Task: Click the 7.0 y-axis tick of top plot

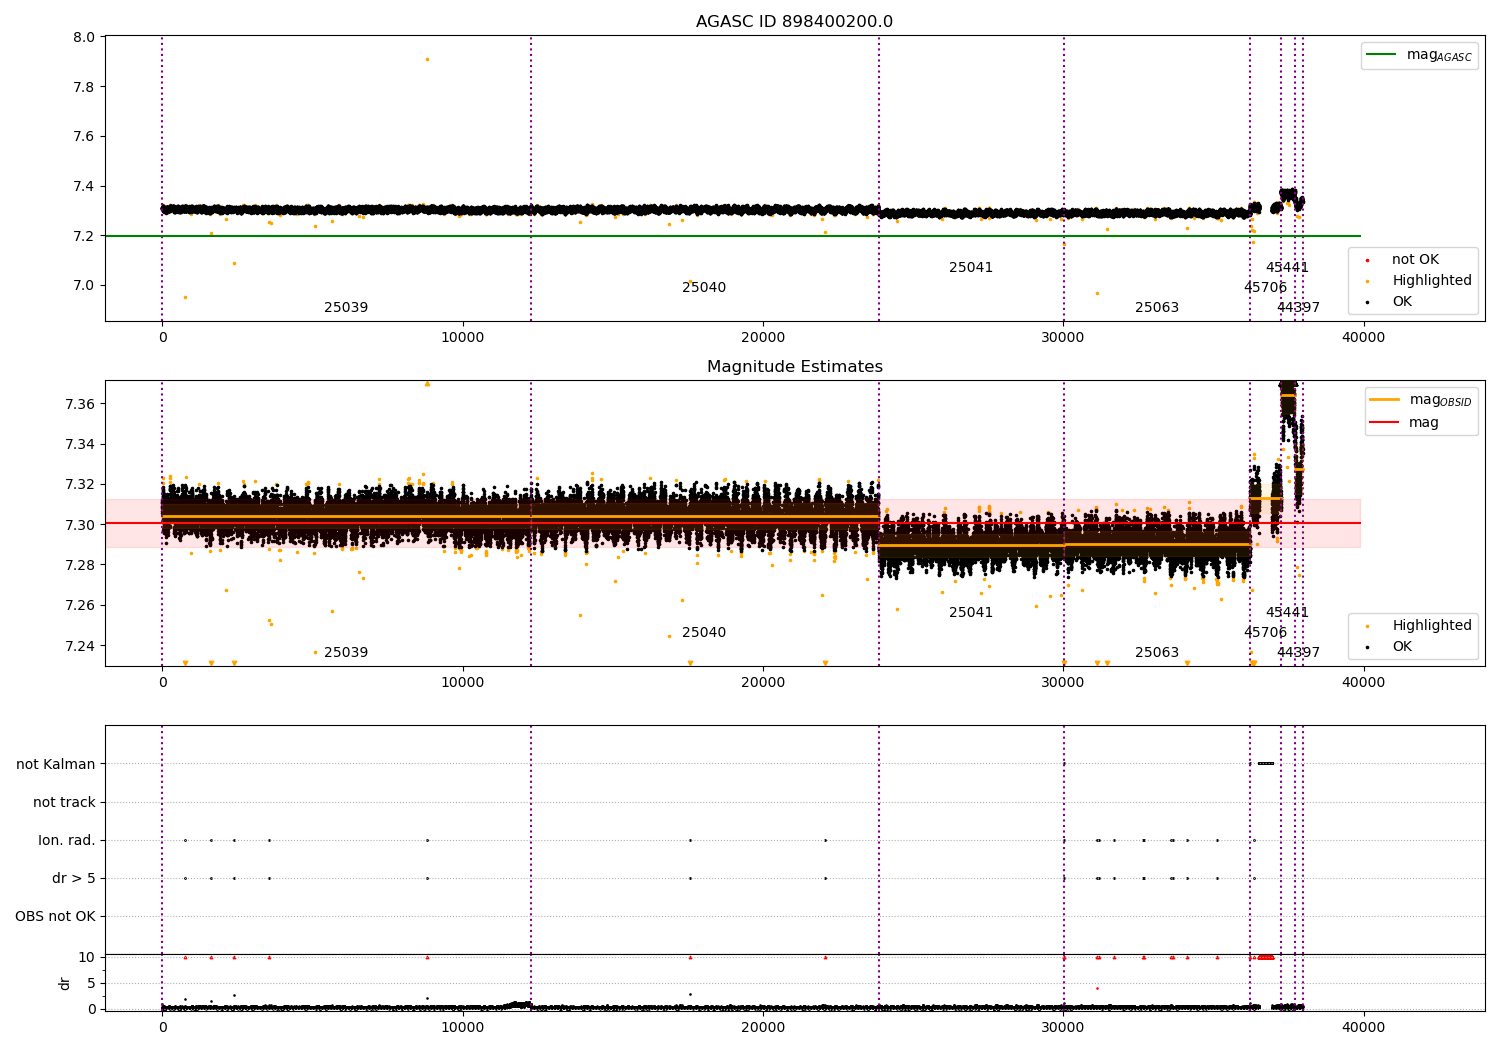Action: click(85, 286)
